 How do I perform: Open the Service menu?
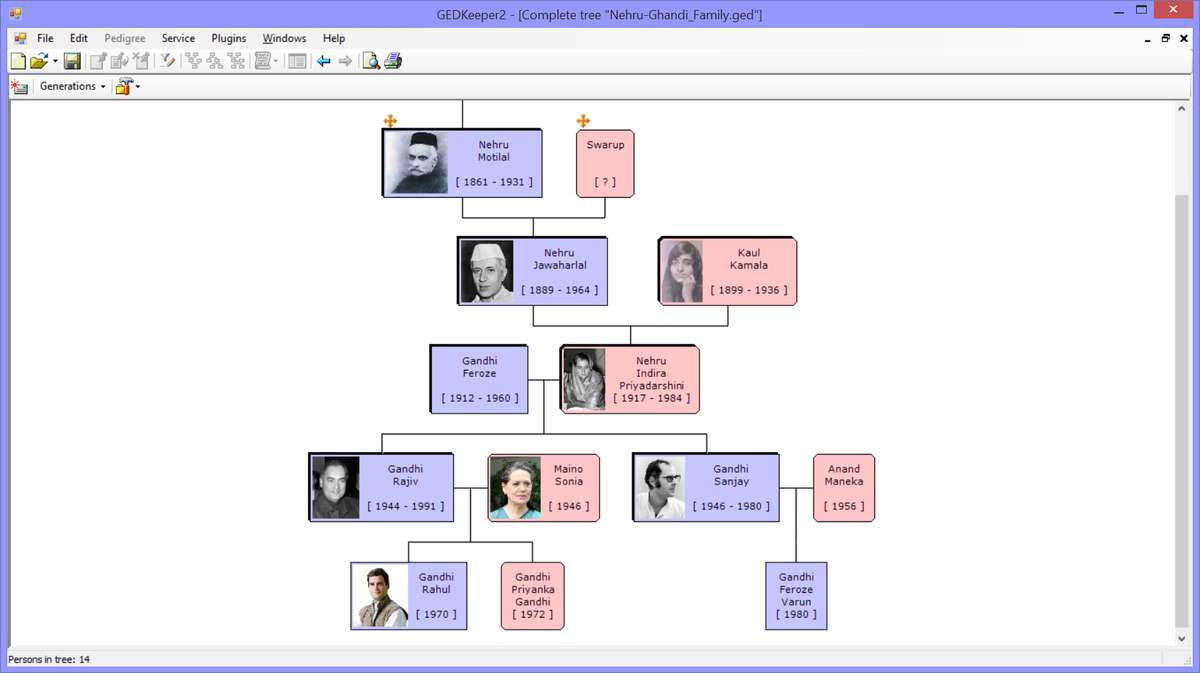178,38
